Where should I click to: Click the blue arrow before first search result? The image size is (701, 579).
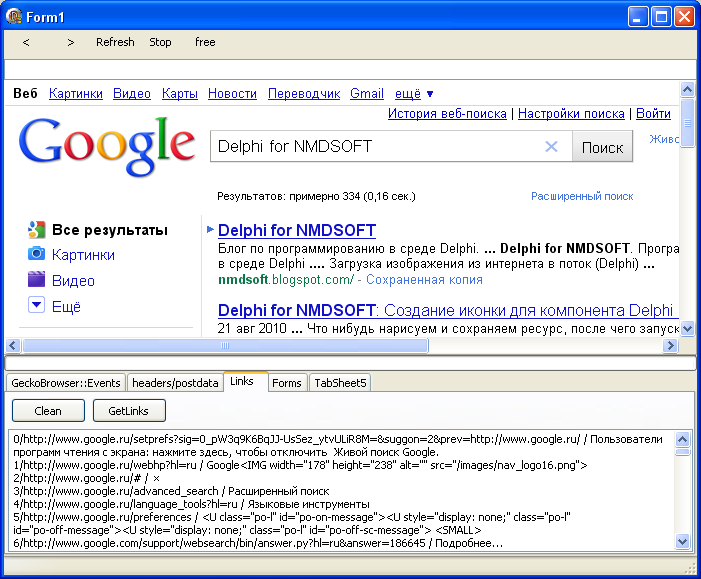[210, 229]
